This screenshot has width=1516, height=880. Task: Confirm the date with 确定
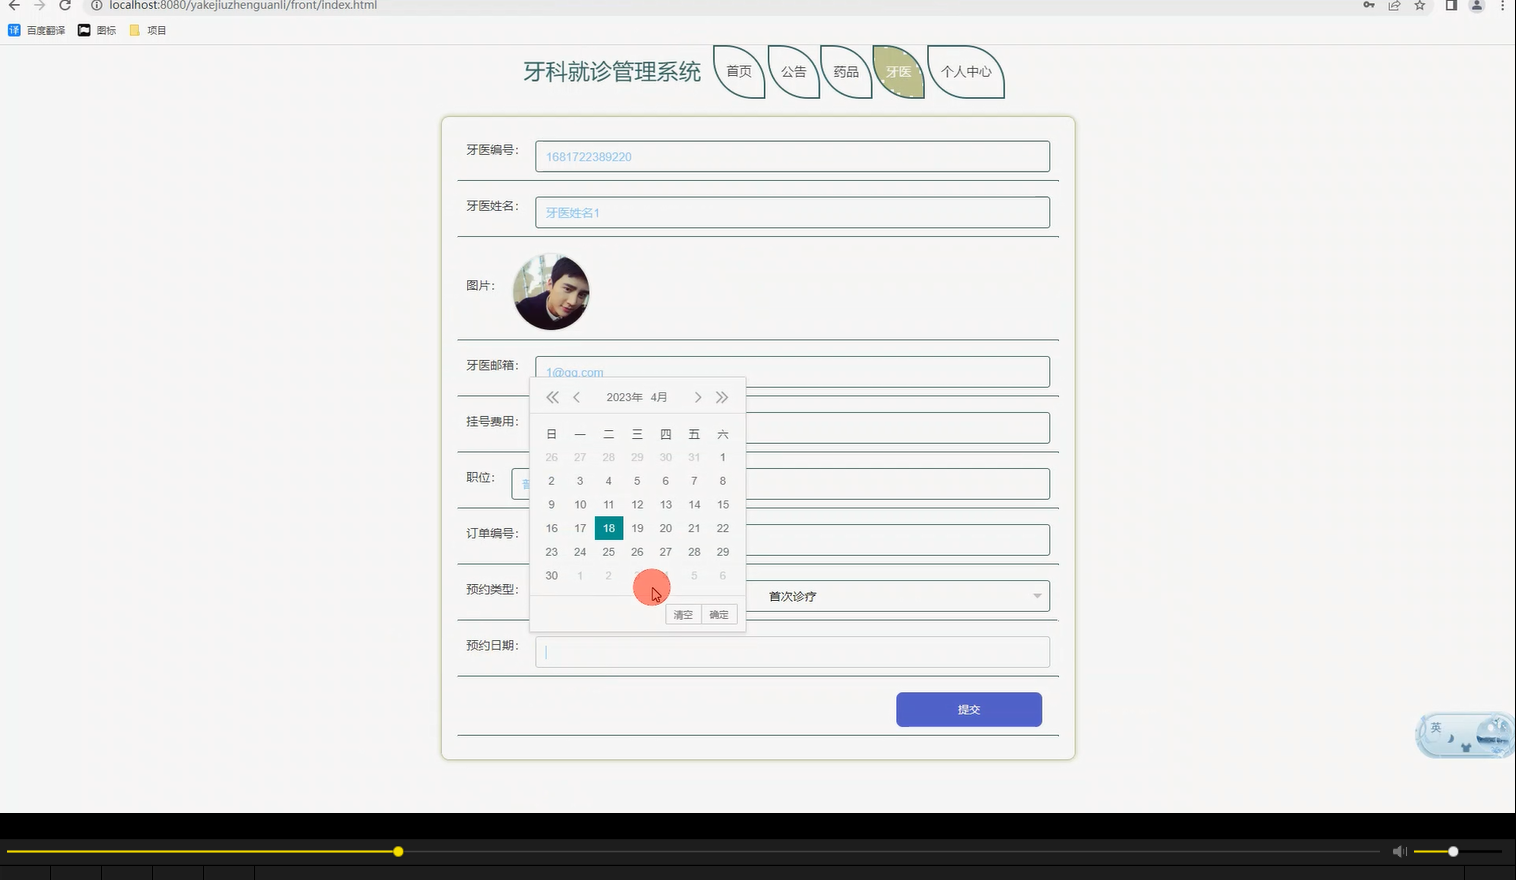[718, 614]
